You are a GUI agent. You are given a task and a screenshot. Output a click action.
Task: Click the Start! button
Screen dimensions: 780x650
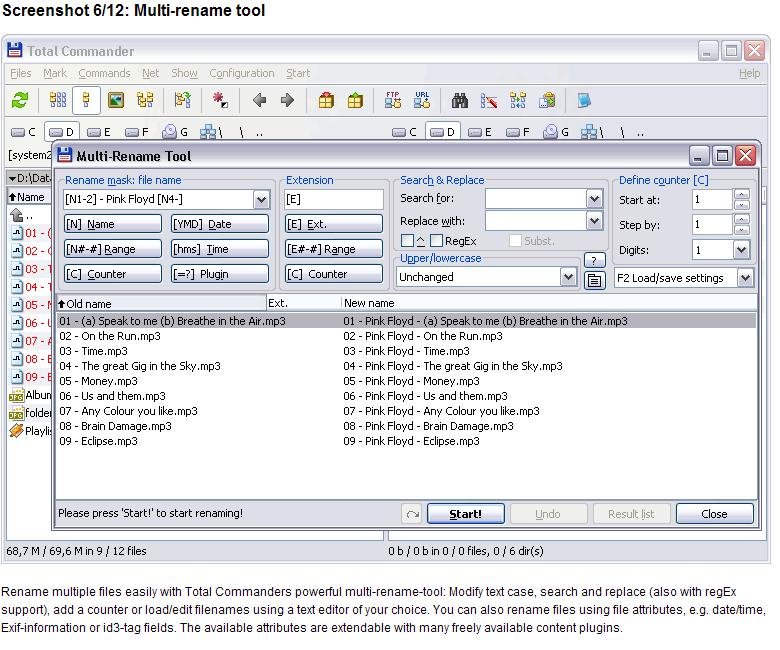coord(466,514)
